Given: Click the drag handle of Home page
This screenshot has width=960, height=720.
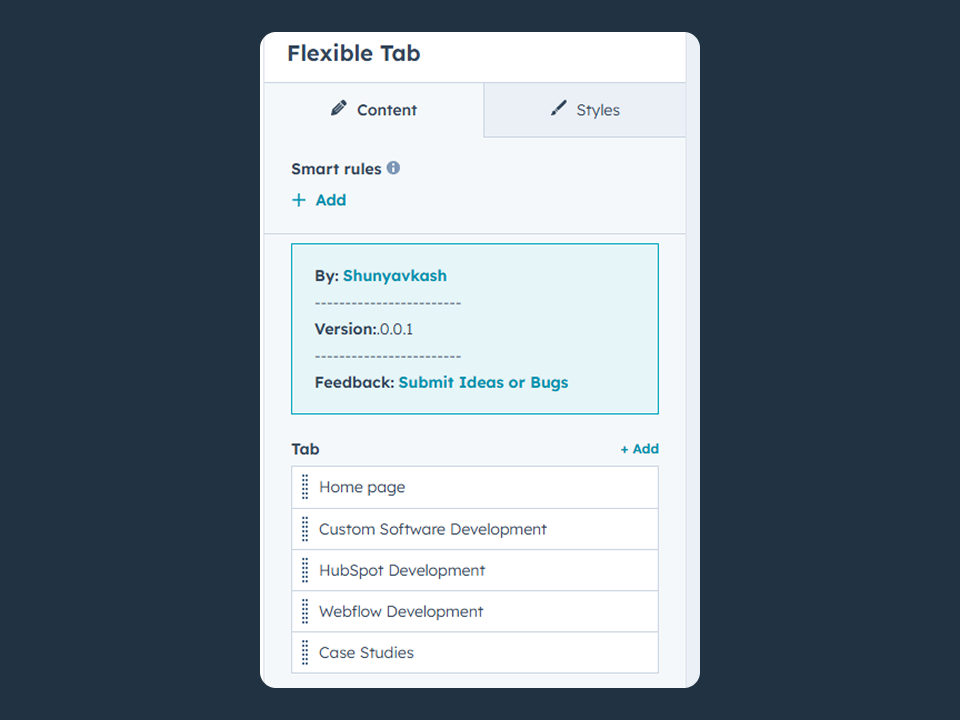Looking at the screenshot, I should pos(305,487).
